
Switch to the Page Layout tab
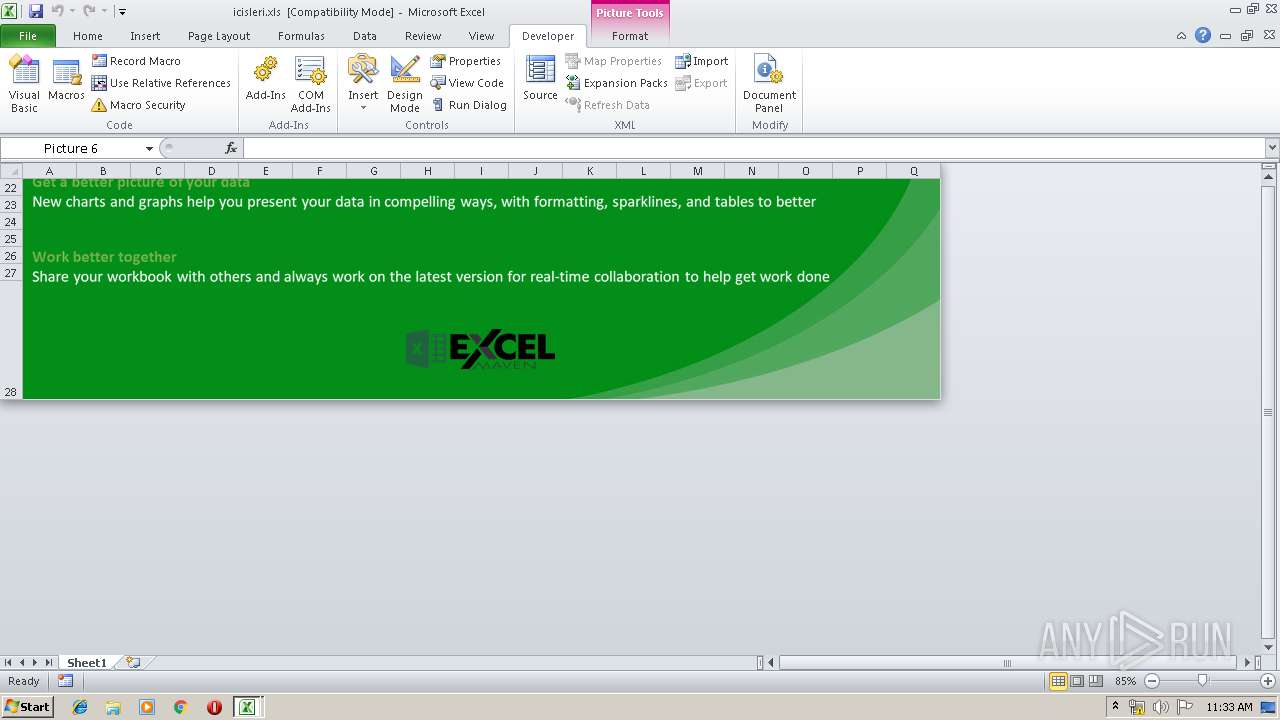[219, 36]
